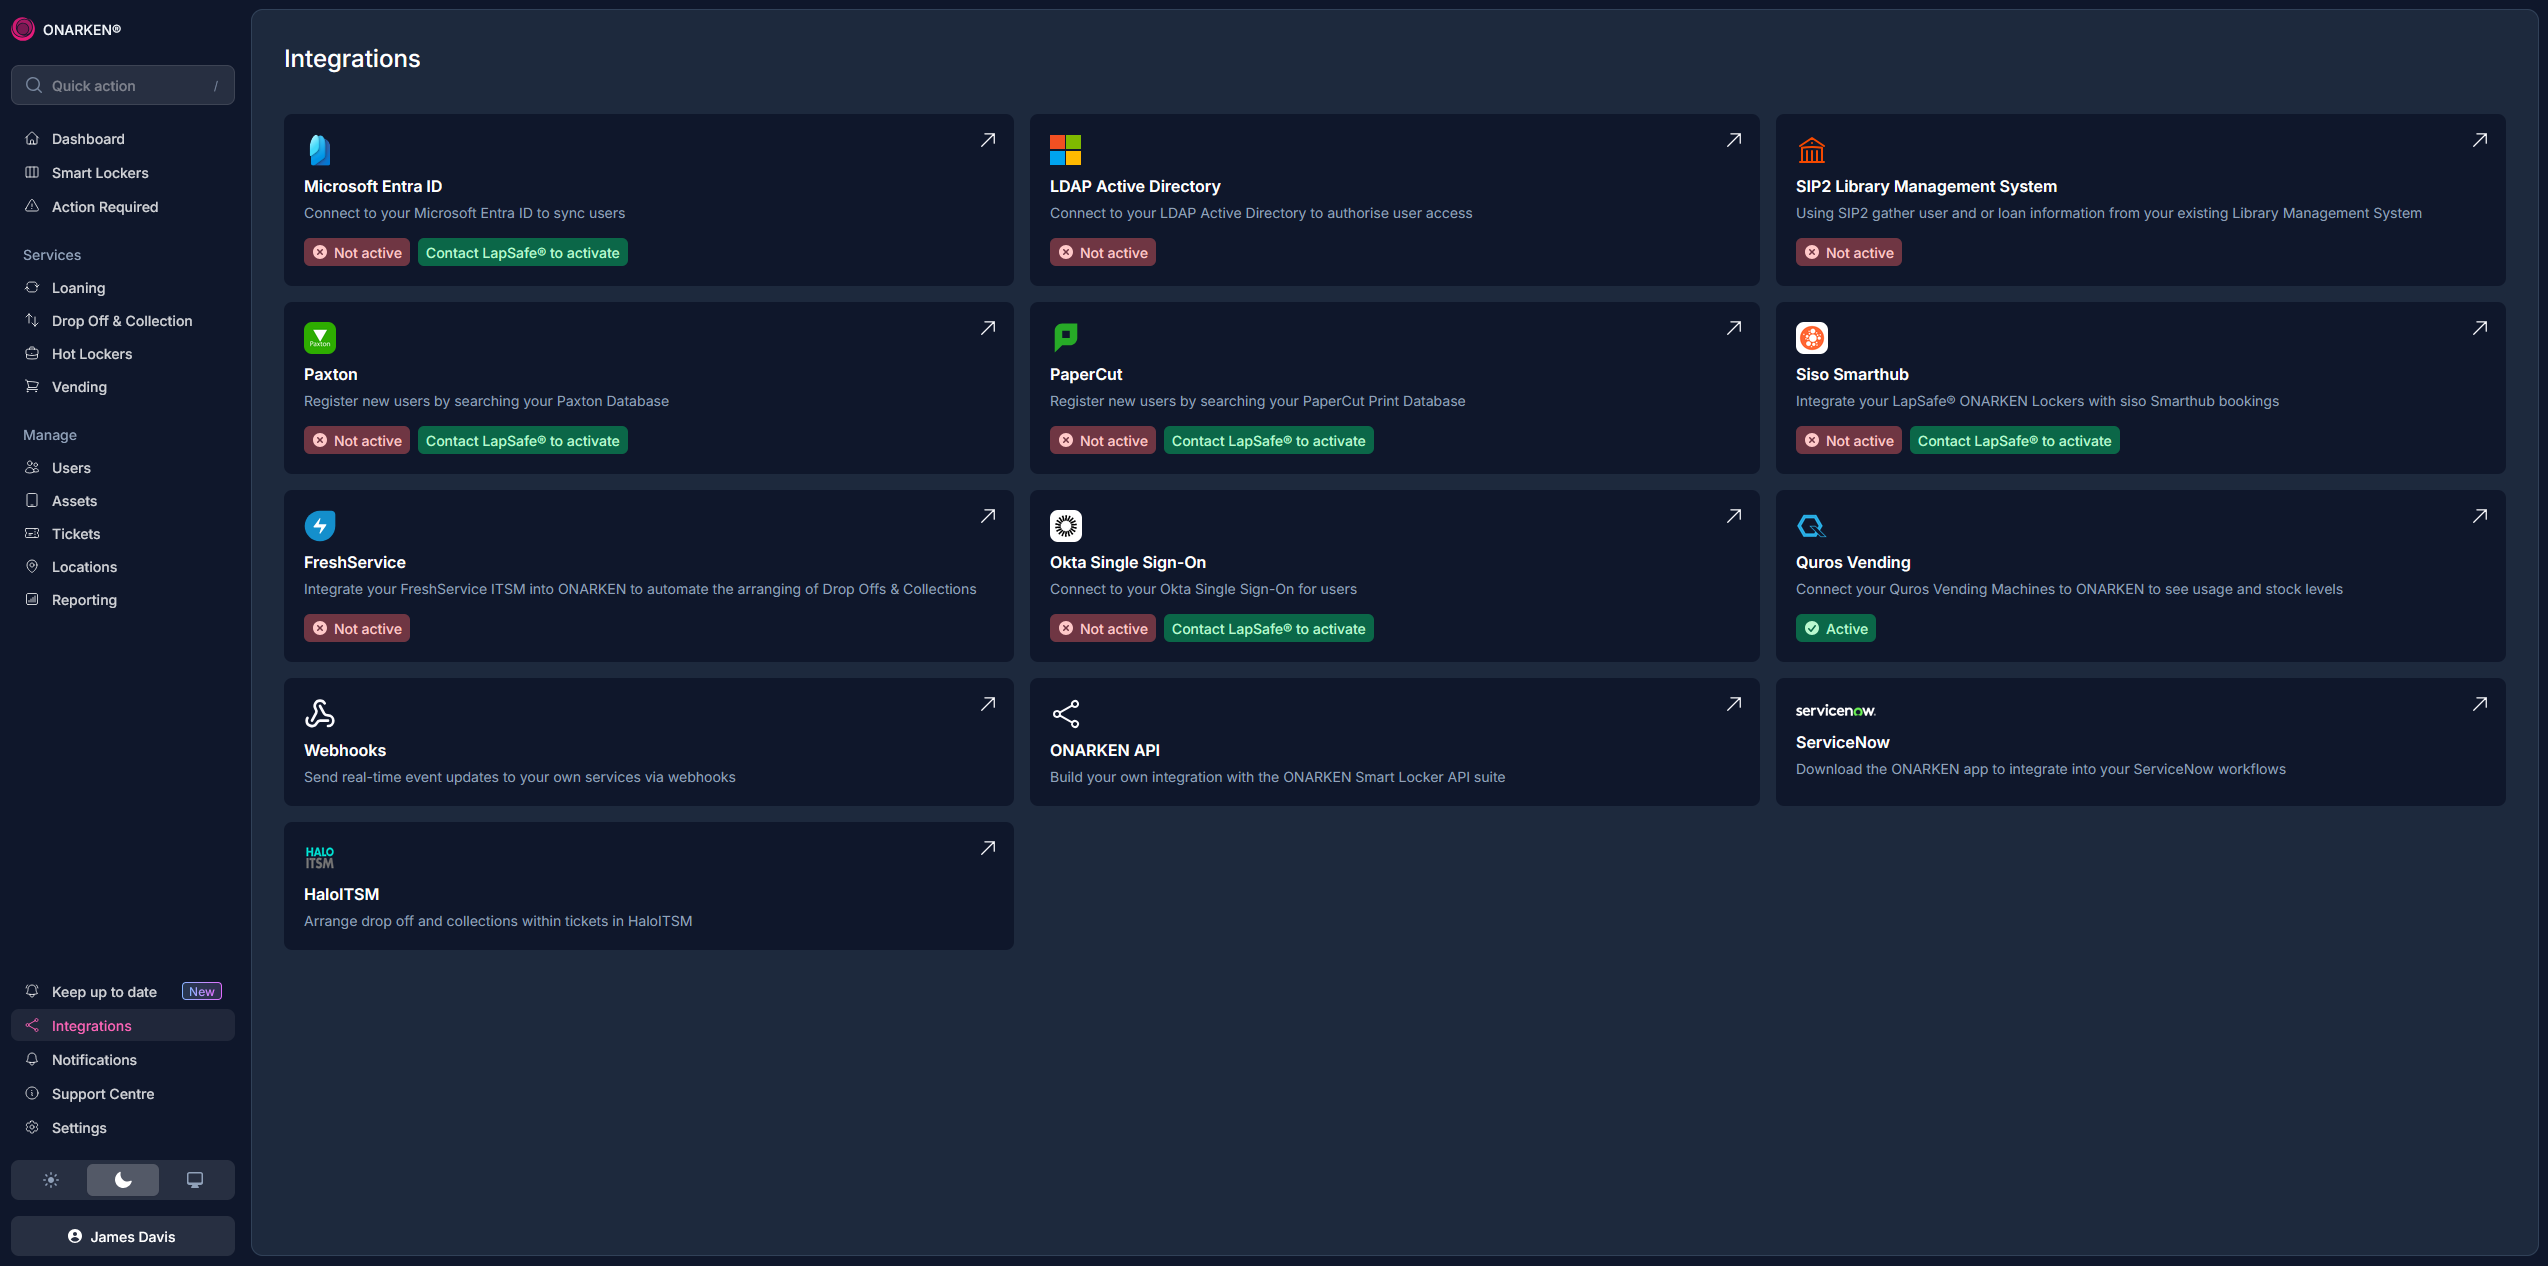The width and height of the screenshot is (2548, 1266).
Task: Open Locations page
Action: coord(123,567)
